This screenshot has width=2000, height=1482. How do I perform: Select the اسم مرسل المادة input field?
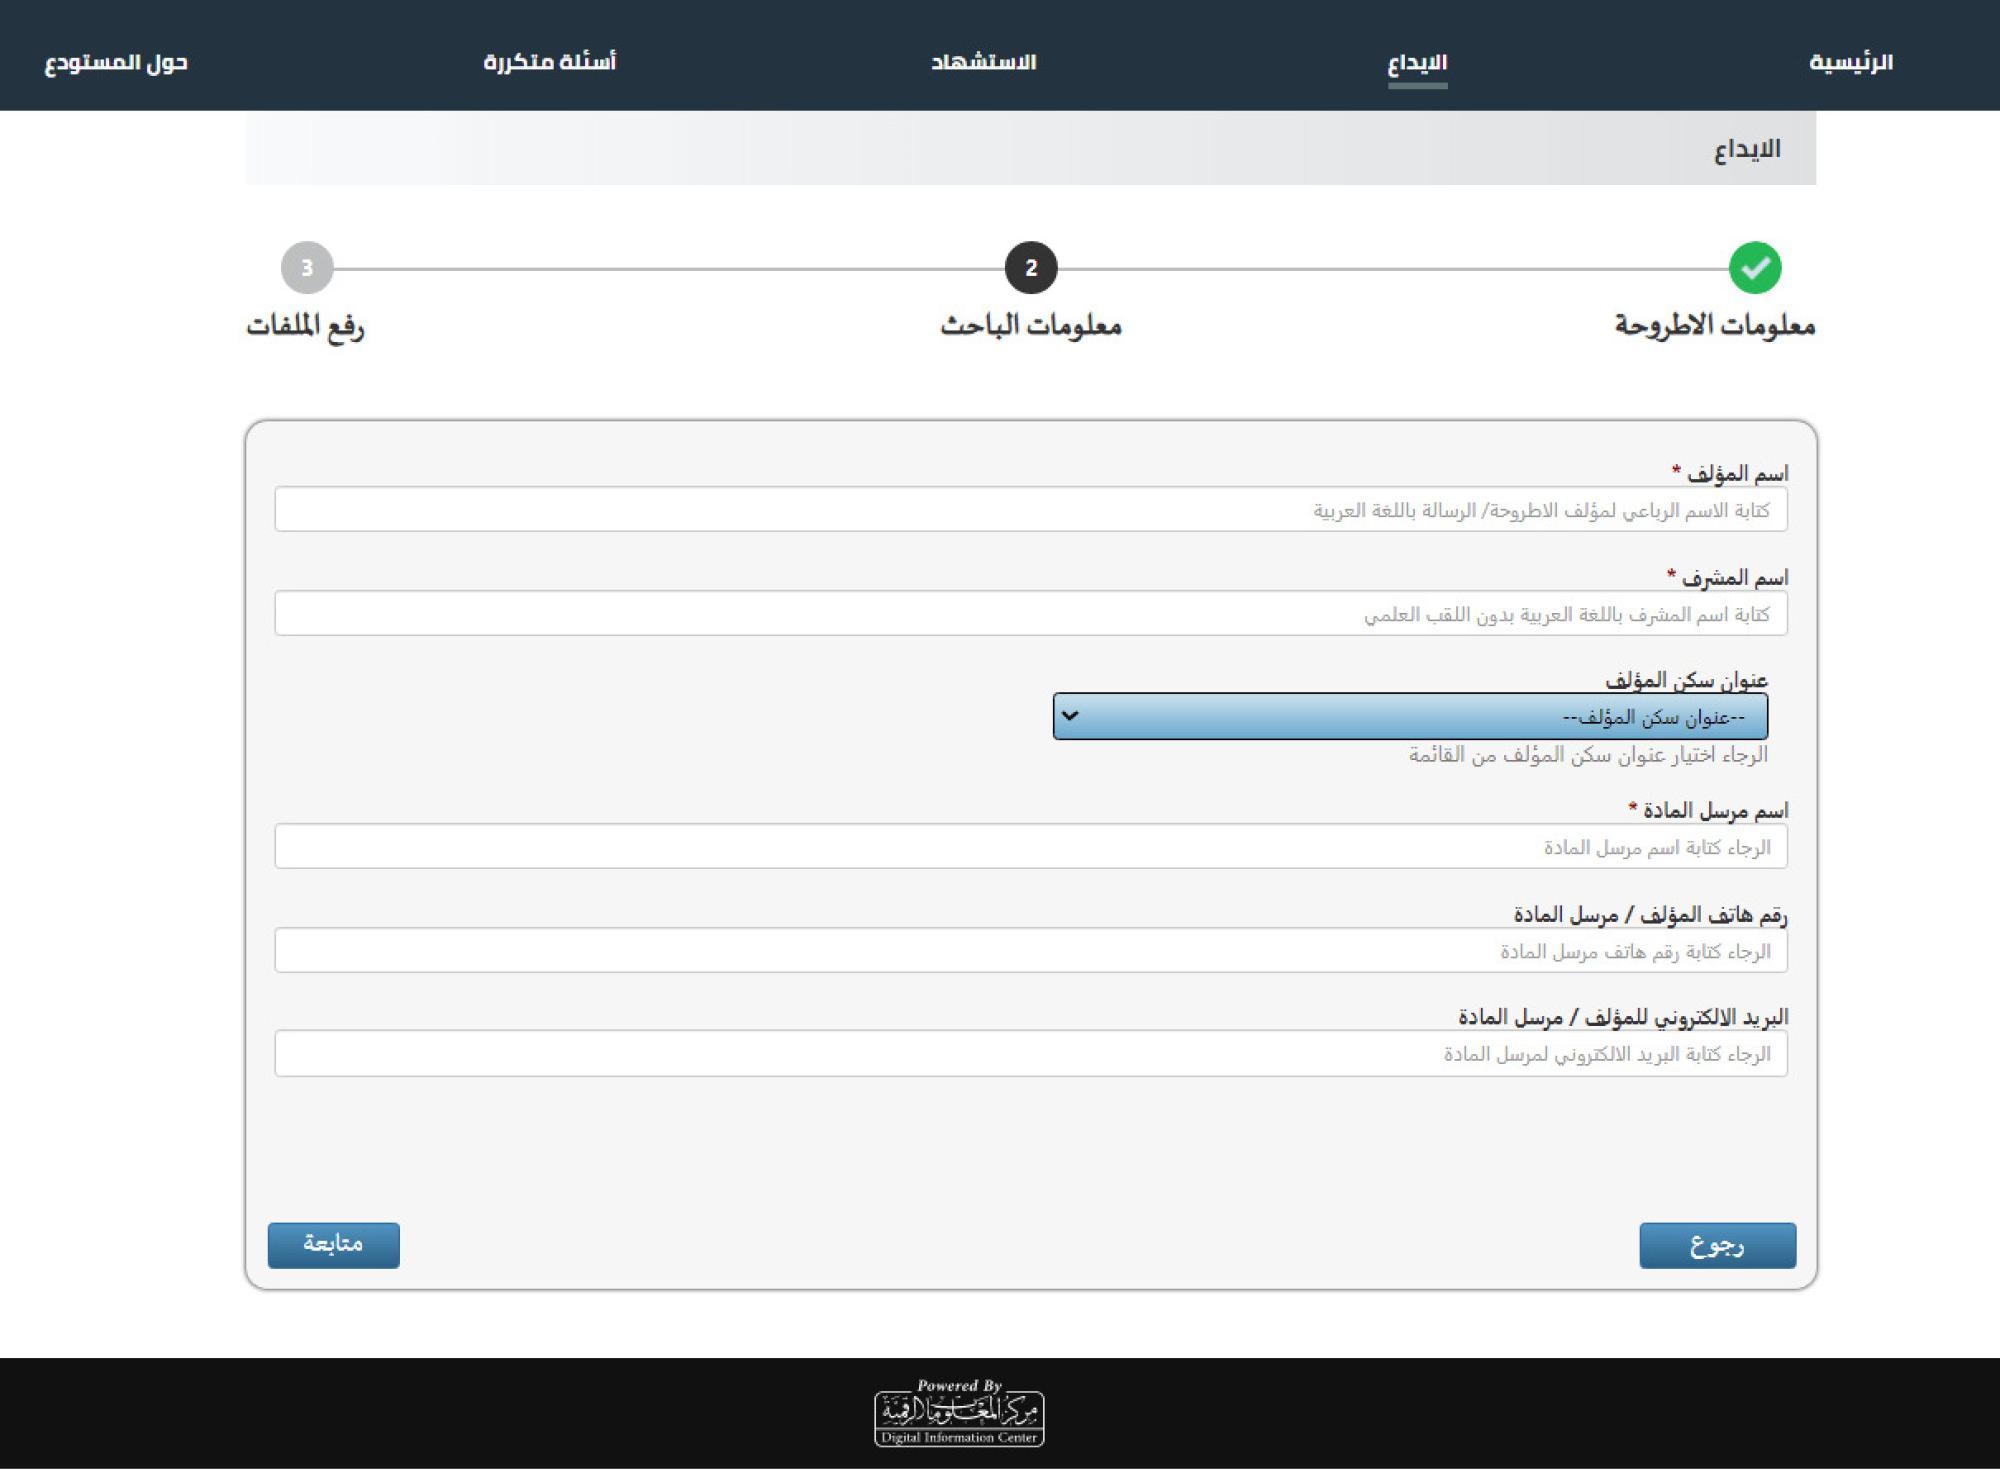pos(1030,847)
